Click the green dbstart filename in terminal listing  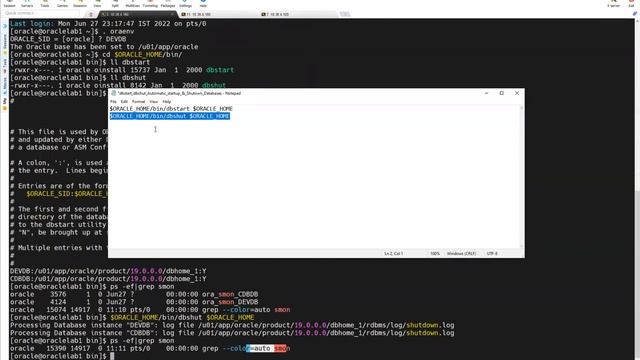[x=220, y=70]
